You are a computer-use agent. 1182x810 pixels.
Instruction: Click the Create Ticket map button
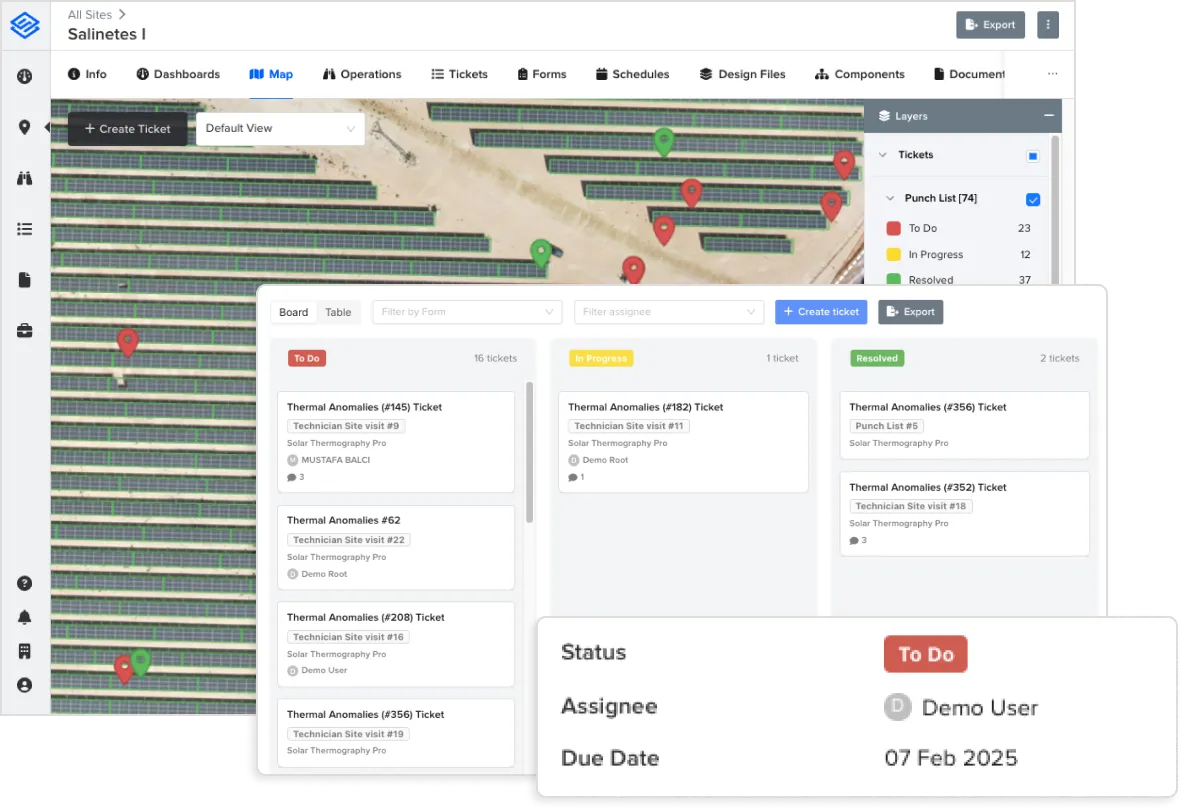(127, 129)
